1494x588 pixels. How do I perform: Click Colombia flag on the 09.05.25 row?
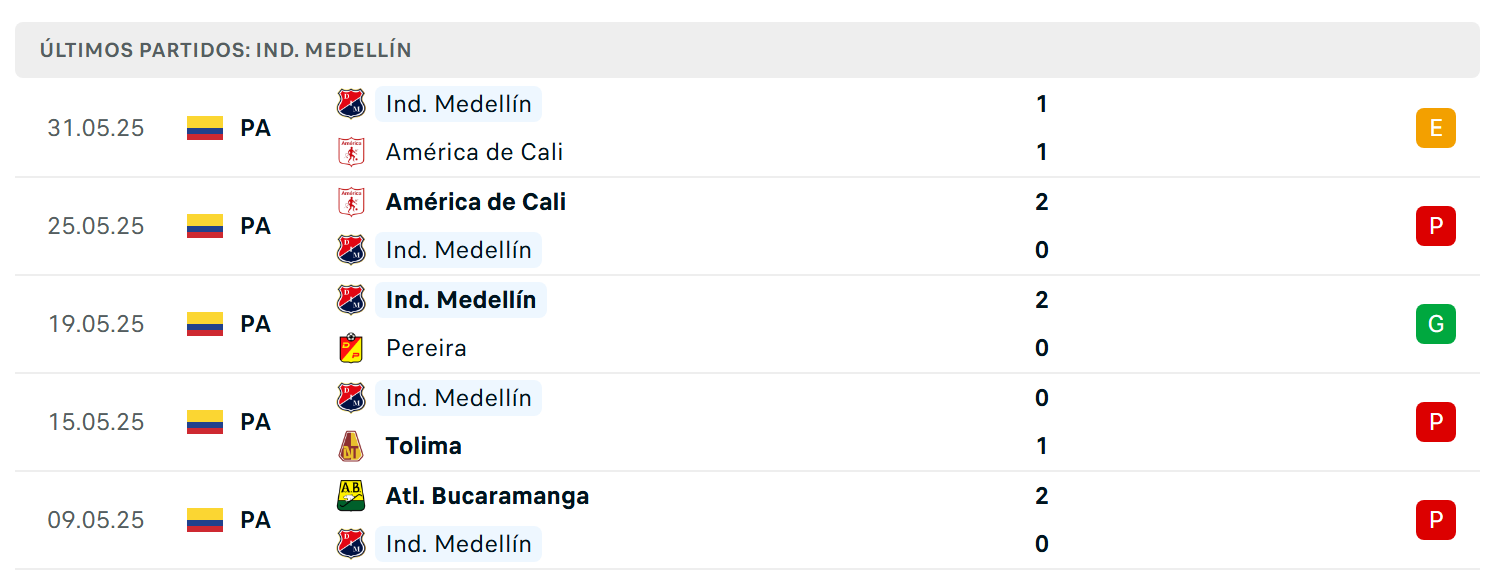click(205, 520)
